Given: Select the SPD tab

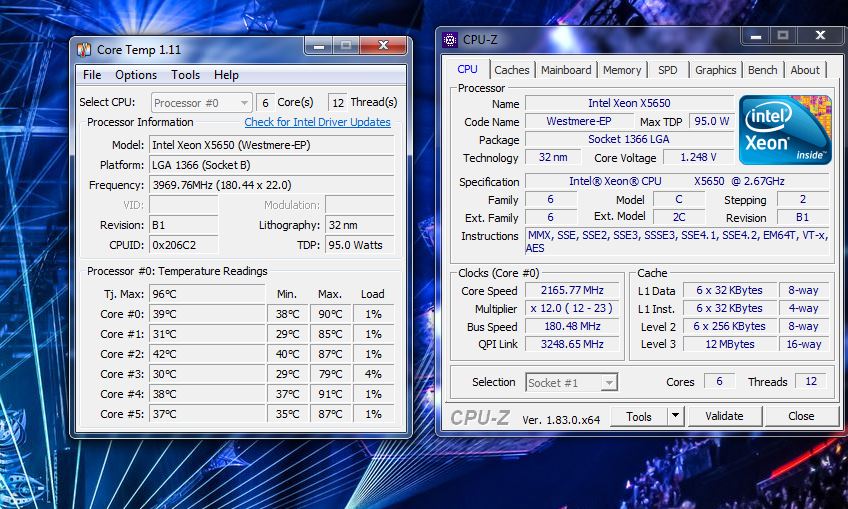Looking at the screenshot, I should [667, 70].
